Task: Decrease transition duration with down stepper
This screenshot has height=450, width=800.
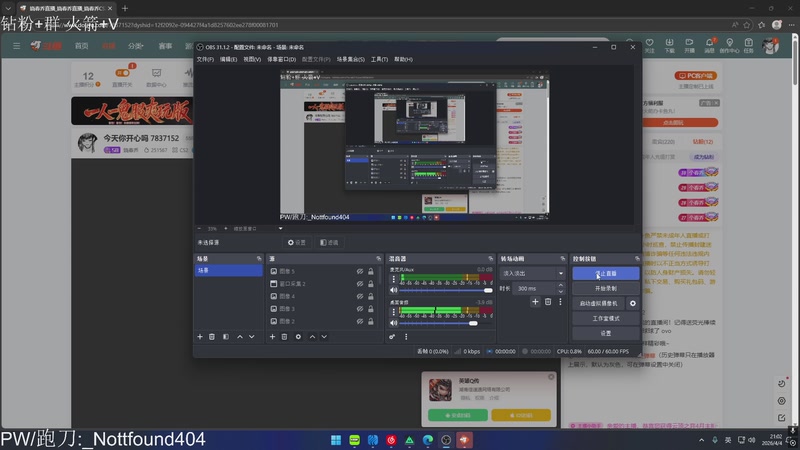Action: point(561,291)
